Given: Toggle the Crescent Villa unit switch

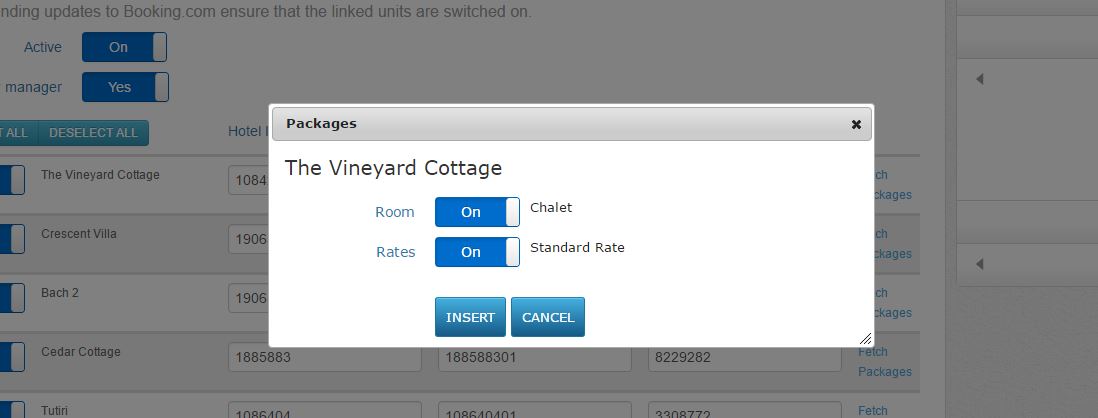Looking at the screenshot, I should click(12, 239).
